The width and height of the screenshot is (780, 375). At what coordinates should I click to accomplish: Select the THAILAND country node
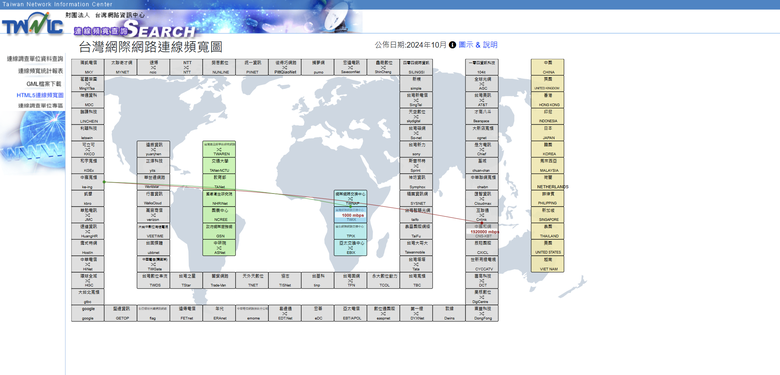point(547,231)
